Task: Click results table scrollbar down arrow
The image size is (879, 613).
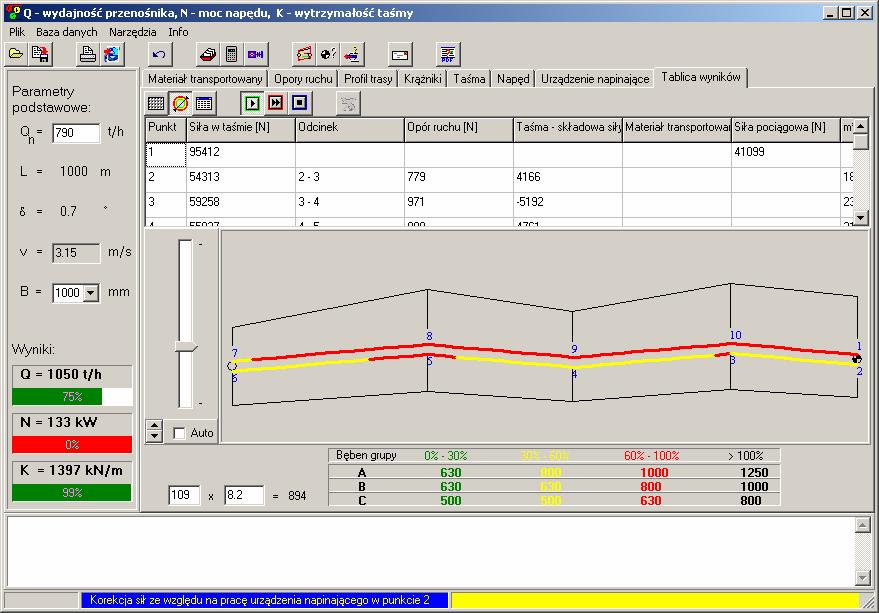Action: (x=861, y=218)
